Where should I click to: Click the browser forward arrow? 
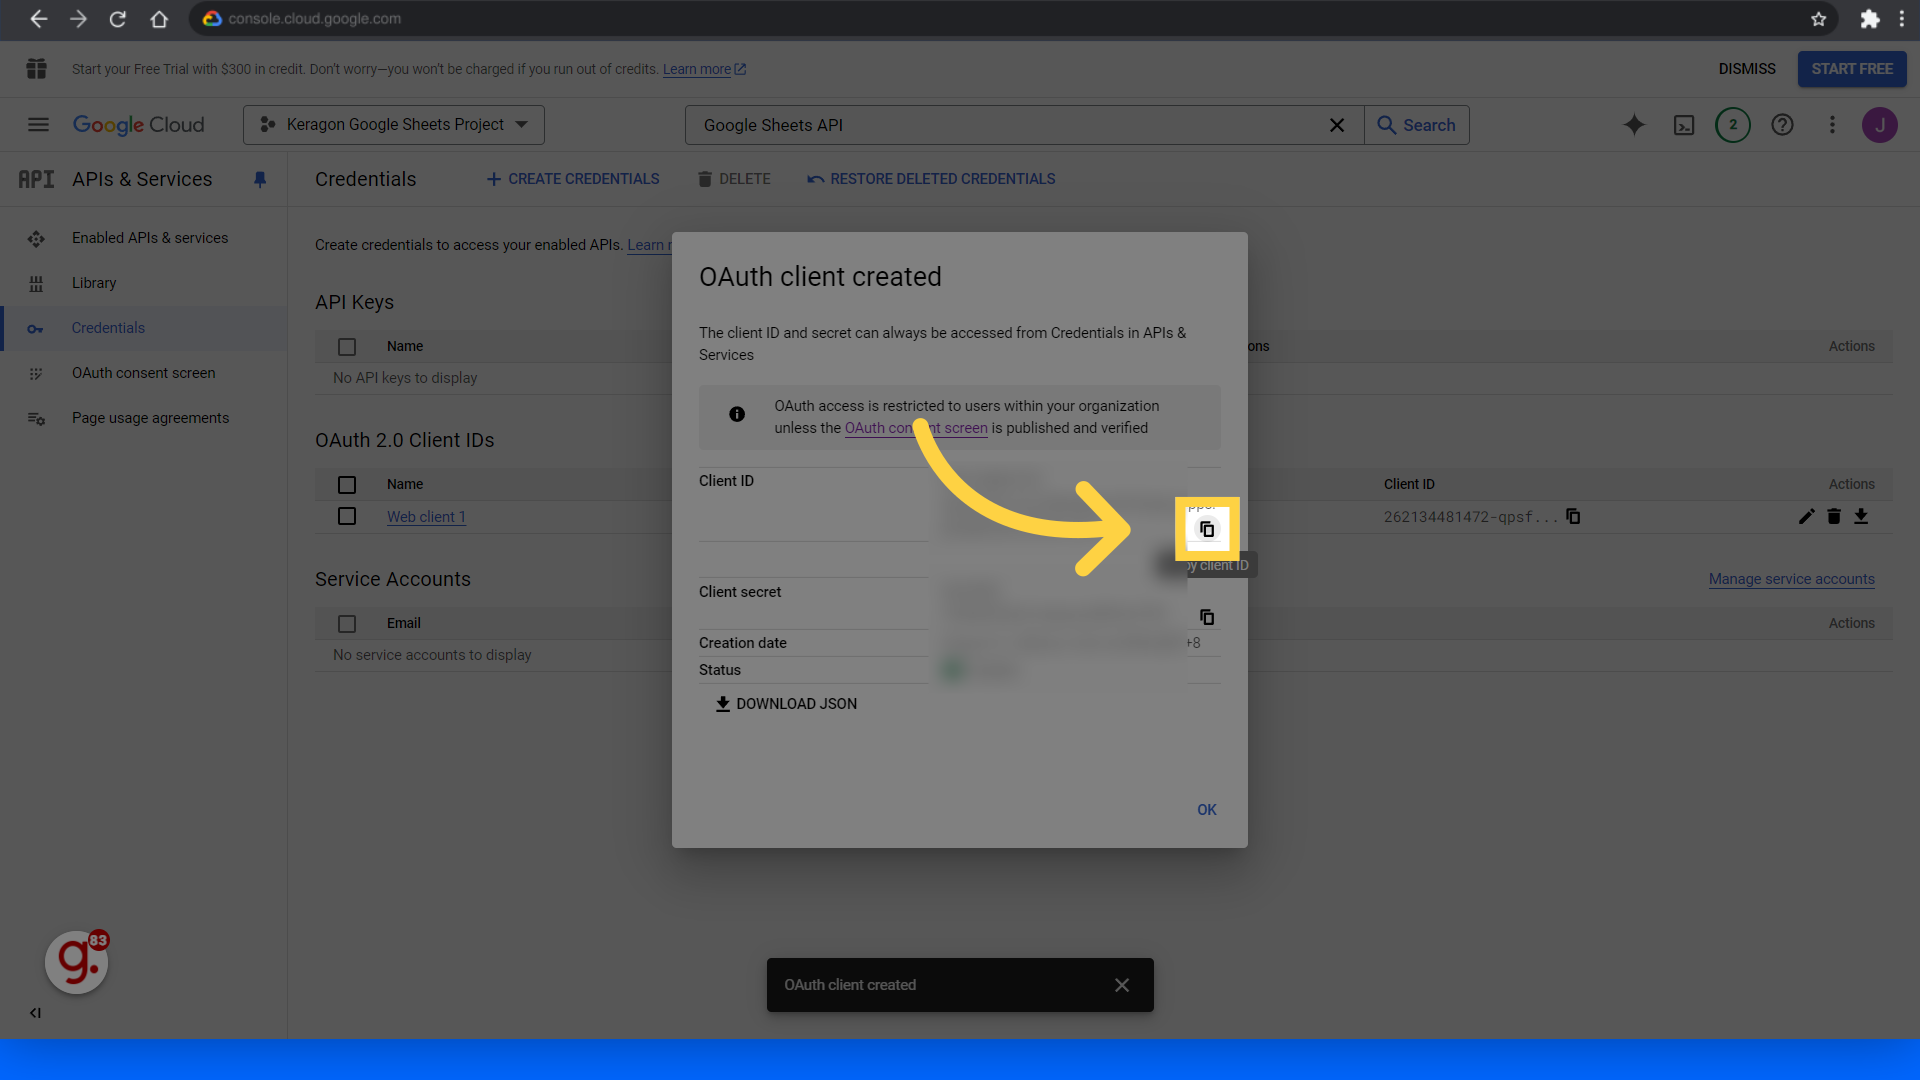click(x=78, y=19)
